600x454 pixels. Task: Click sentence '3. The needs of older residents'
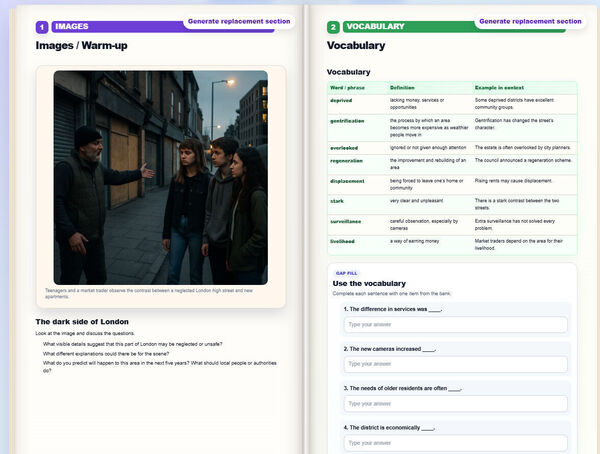(403, 388)
